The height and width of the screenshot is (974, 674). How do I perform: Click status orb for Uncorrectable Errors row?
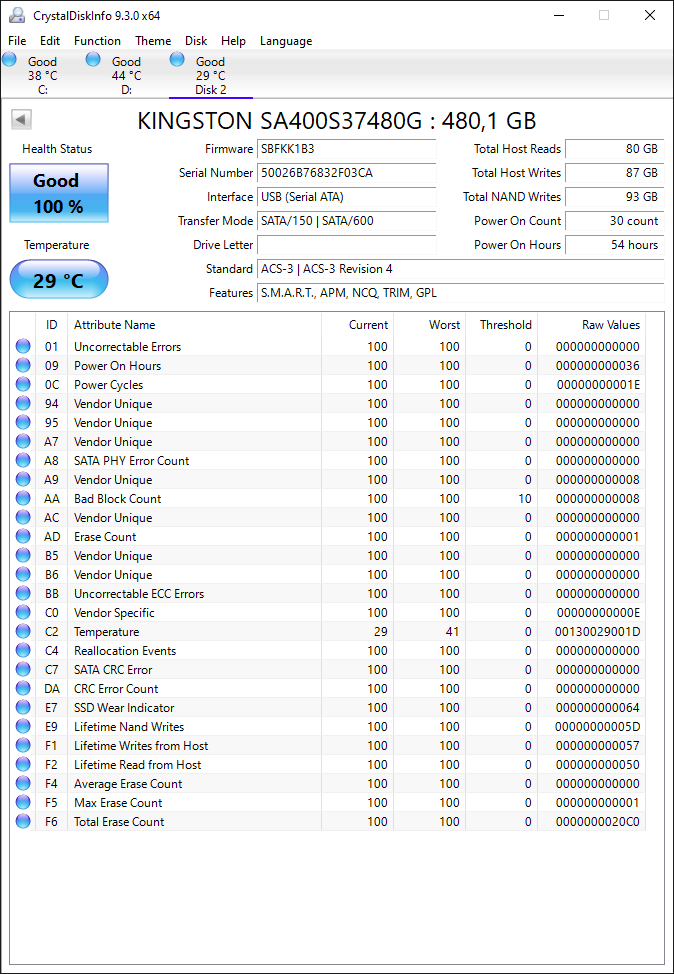[x=23, y=346]
